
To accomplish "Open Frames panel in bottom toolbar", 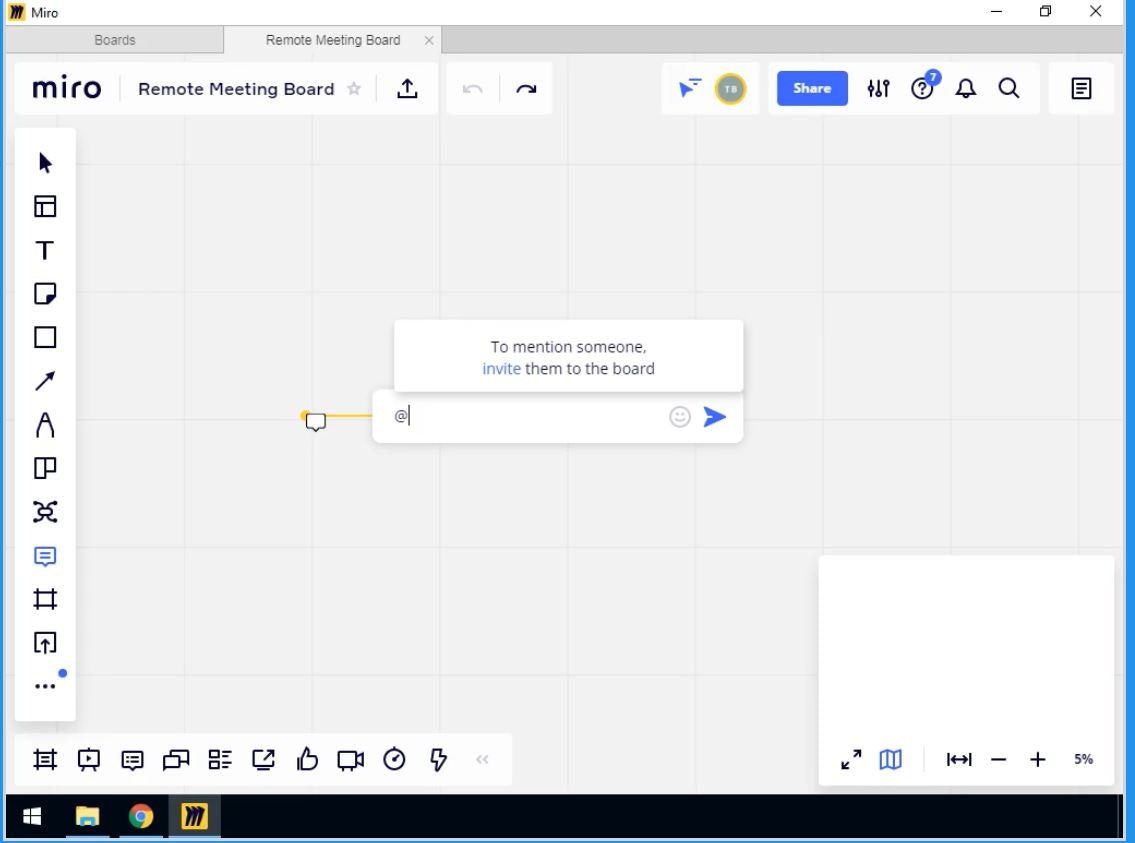I will point(45,760).
